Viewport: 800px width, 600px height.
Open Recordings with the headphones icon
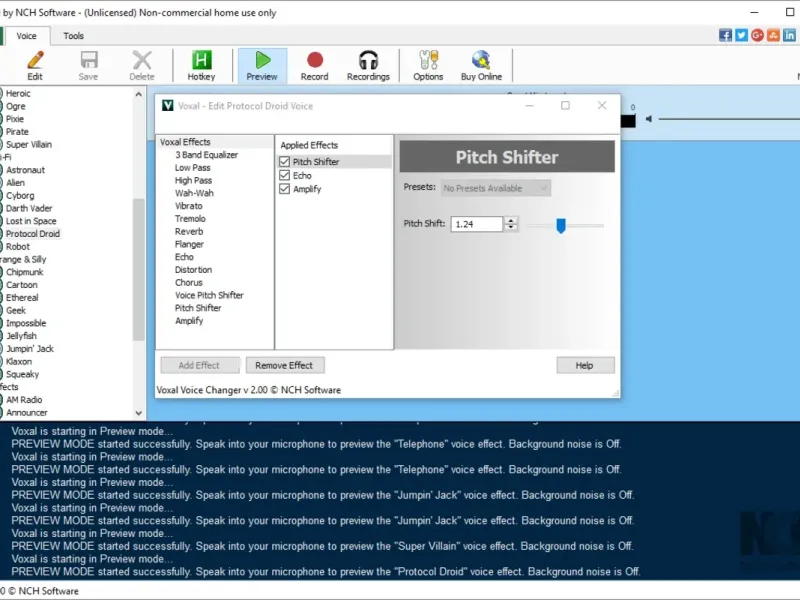pyautogui.click(x=368, y=65)
